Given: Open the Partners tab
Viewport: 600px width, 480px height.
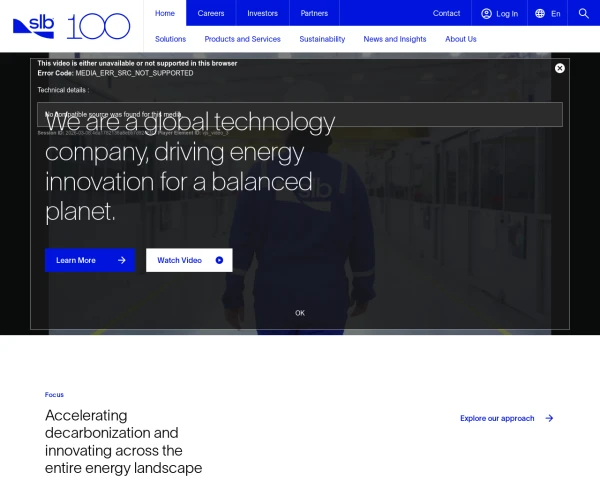Looking at the screenshot, I should [x=314, y=13].
